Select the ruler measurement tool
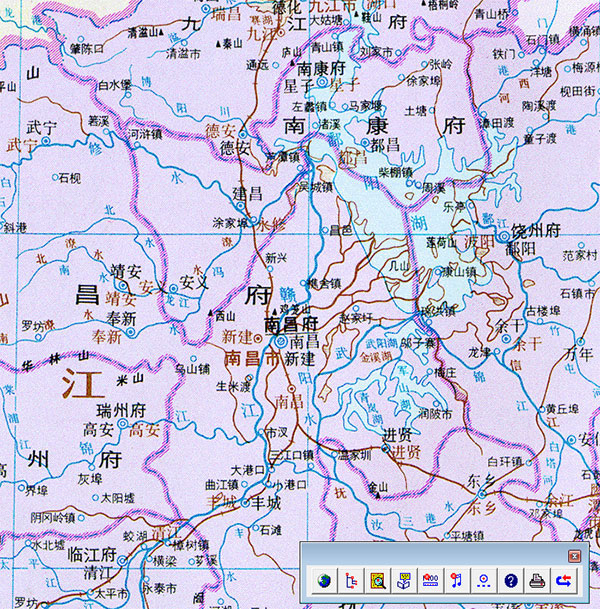 (x=430, y=579)
